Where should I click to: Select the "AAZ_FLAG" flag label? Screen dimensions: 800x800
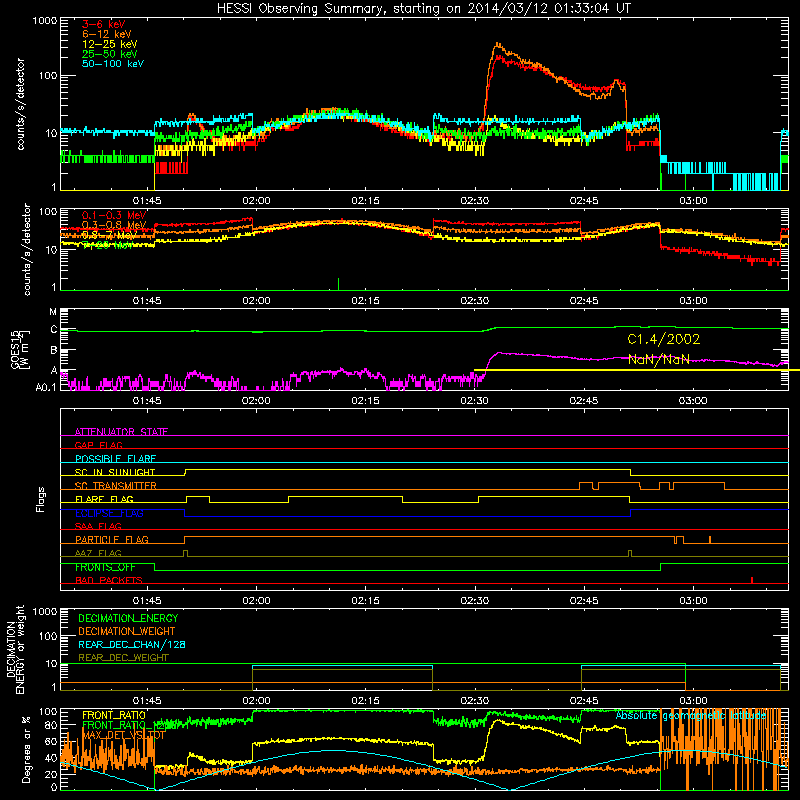pos(98,553)
